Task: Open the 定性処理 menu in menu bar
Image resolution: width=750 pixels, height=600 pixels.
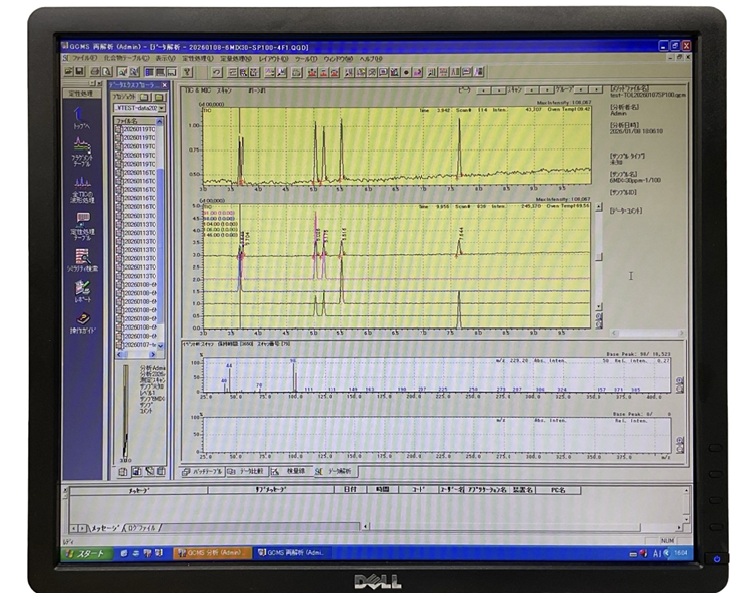Action: 197,58
